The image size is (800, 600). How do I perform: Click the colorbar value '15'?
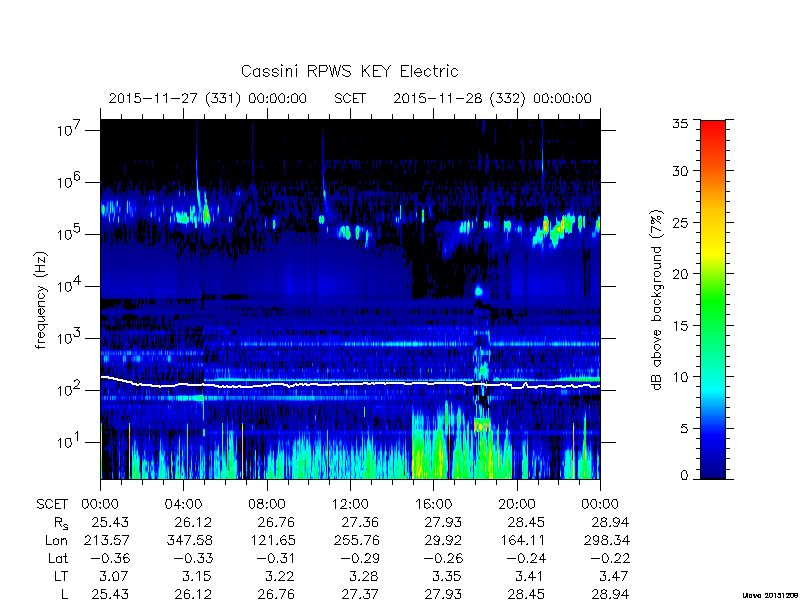pos(680,326)
